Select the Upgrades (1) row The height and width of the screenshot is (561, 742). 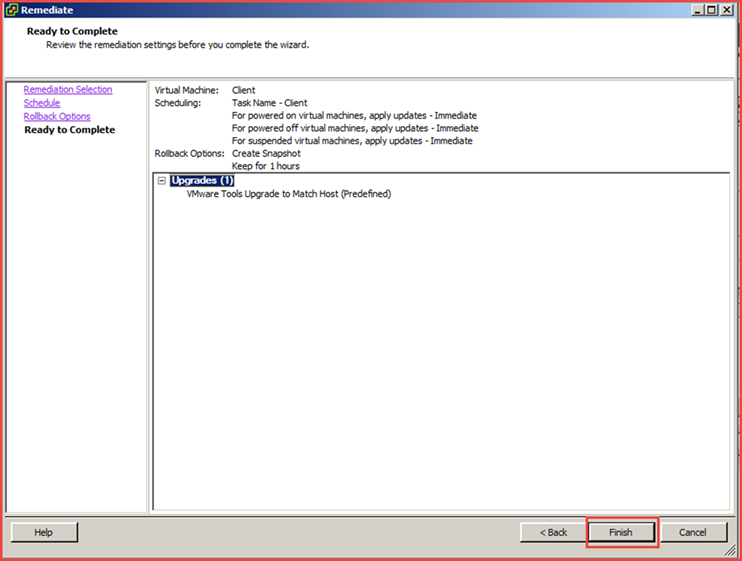tap(202, 181)
